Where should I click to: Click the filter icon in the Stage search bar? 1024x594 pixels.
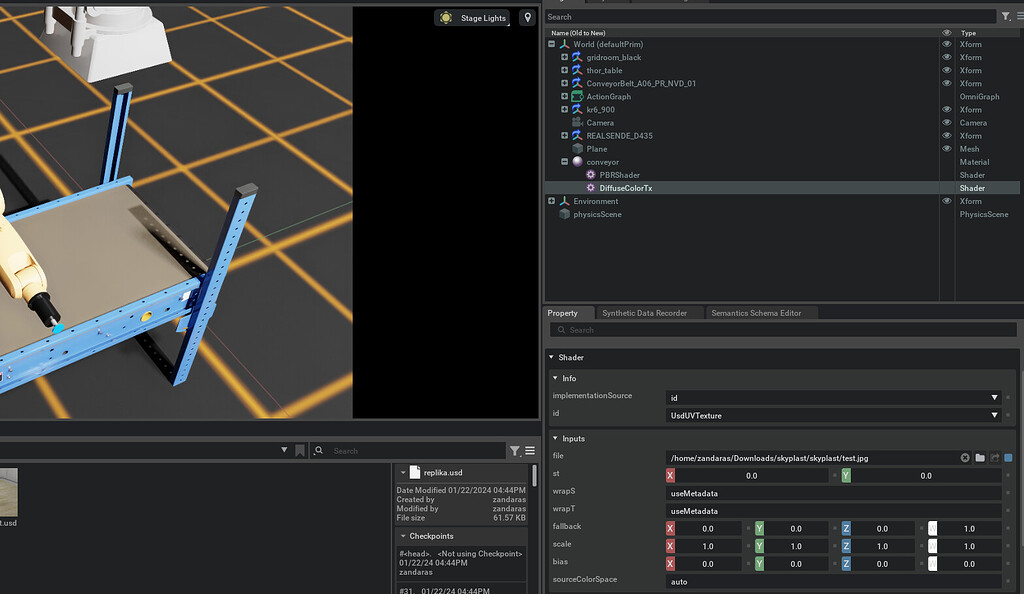point(1007,16)
